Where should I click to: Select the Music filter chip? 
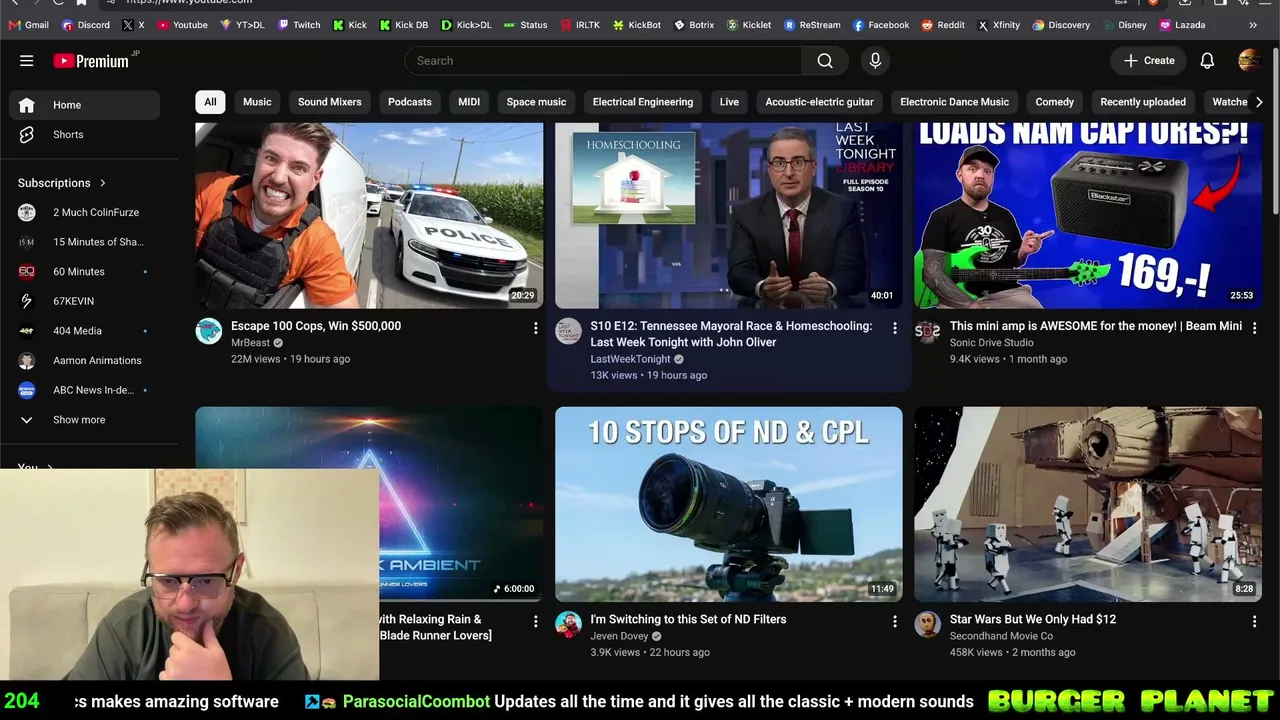257,102
